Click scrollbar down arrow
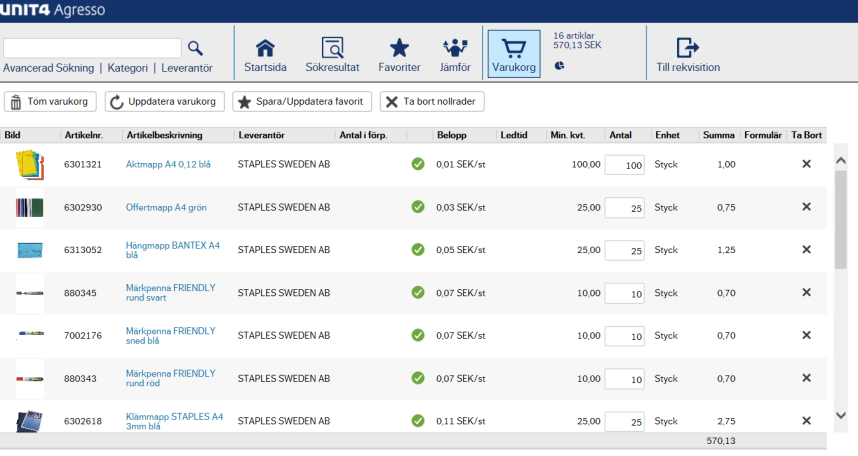The width and height of the screenshot is (858, 456). 841,415
